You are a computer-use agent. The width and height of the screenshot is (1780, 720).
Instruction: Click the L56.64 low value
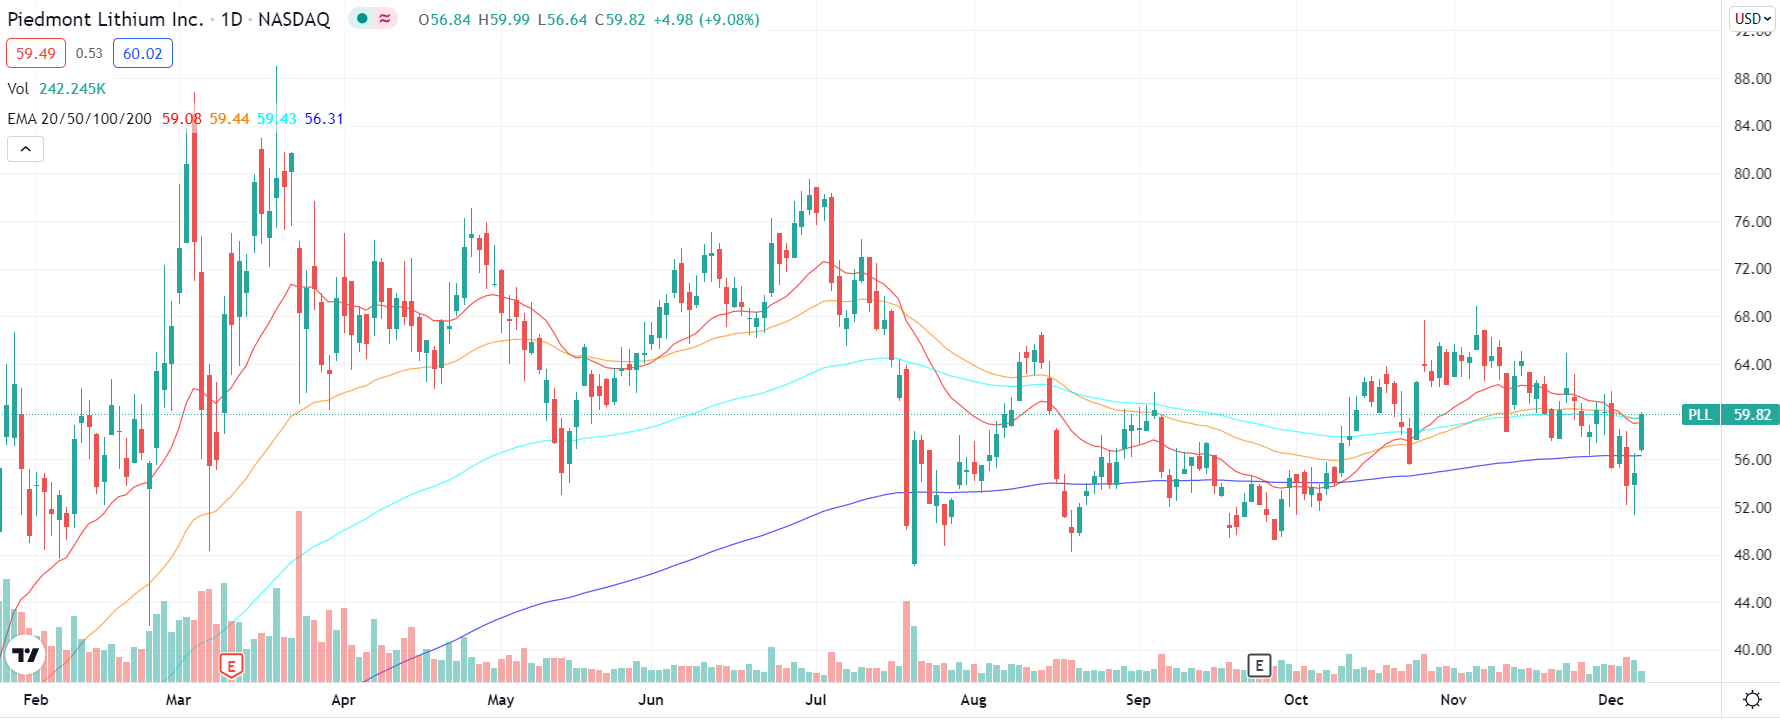(x=562, y=19)
